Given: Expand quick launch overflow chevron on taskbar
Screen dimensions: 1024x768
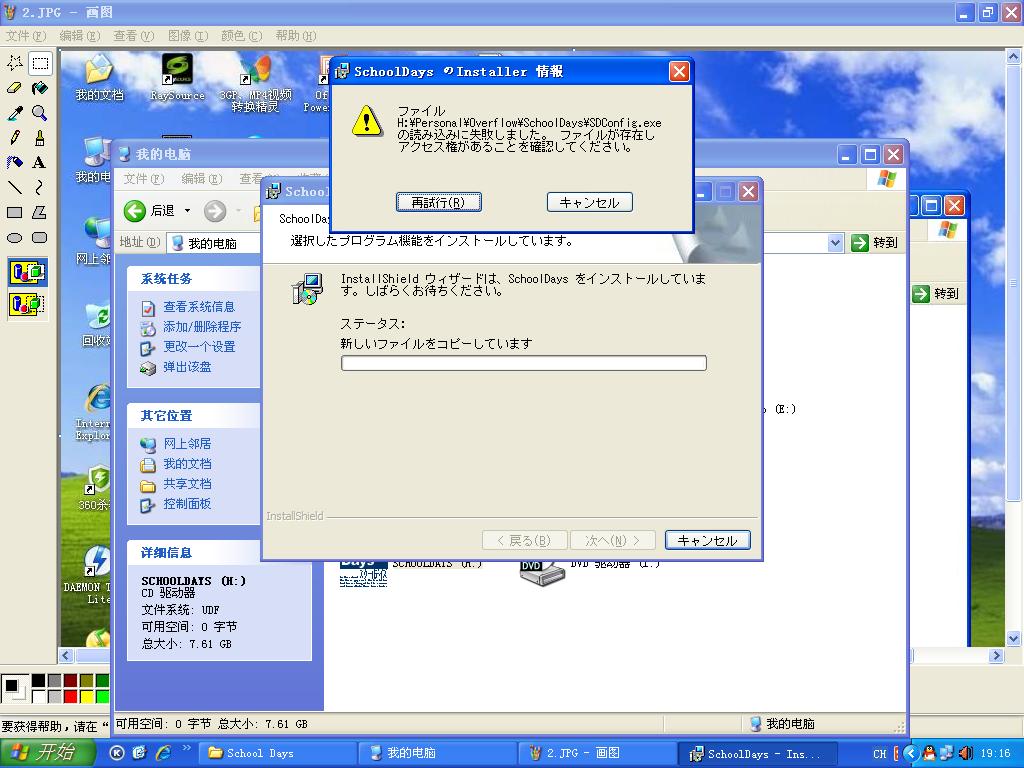Looking at the screenshot, I should [x=187, y=748].
